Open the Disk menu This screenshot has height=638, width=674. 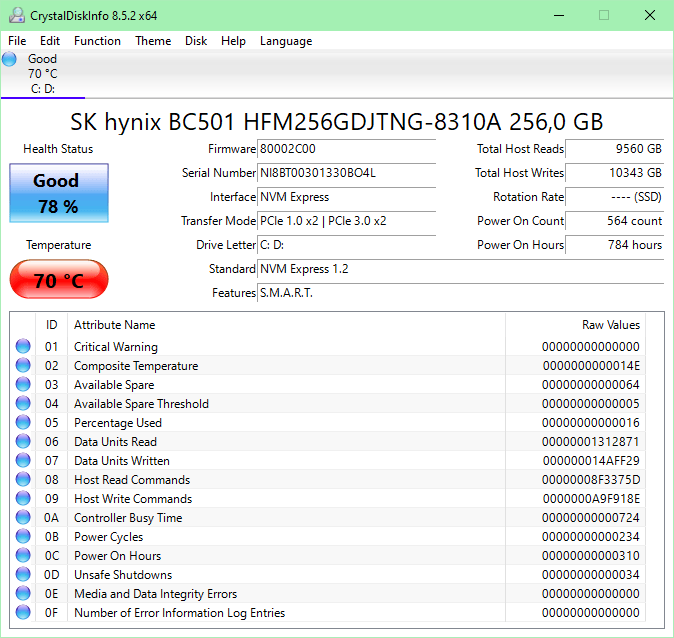(196, 41)
